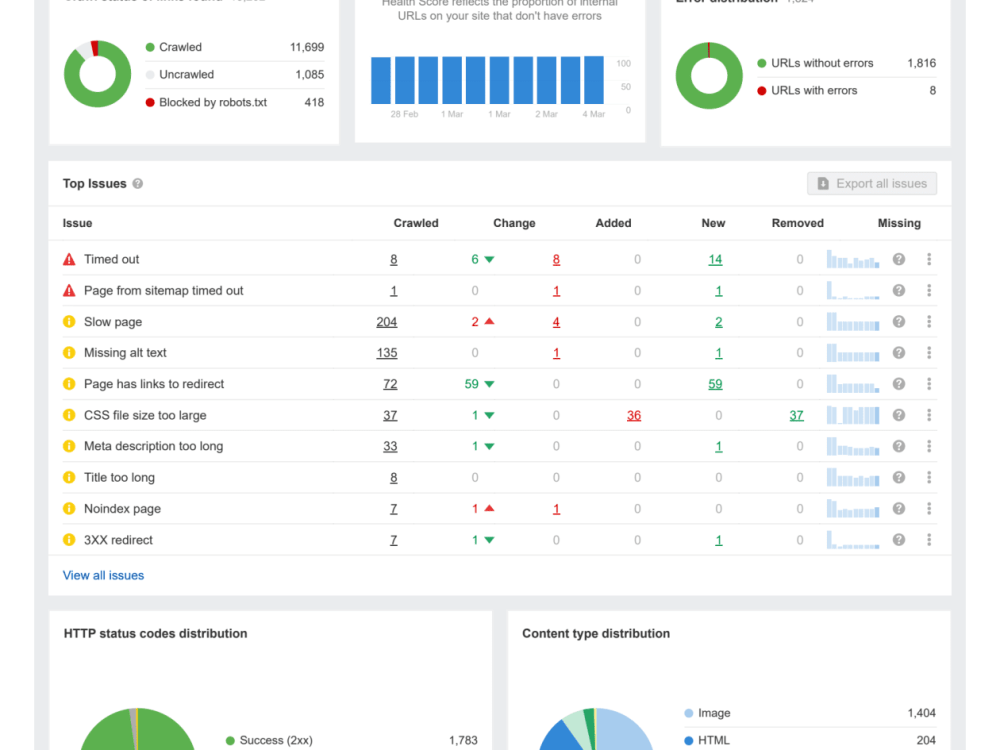Click Noindex page issue name

pyautogui.click(x=122, y=509)
